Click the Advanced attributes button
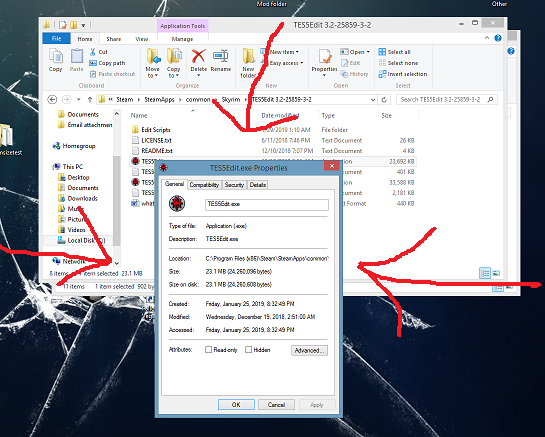Image resolution: width=545 pixels, height=437 pixels. (x=309, y=350)
